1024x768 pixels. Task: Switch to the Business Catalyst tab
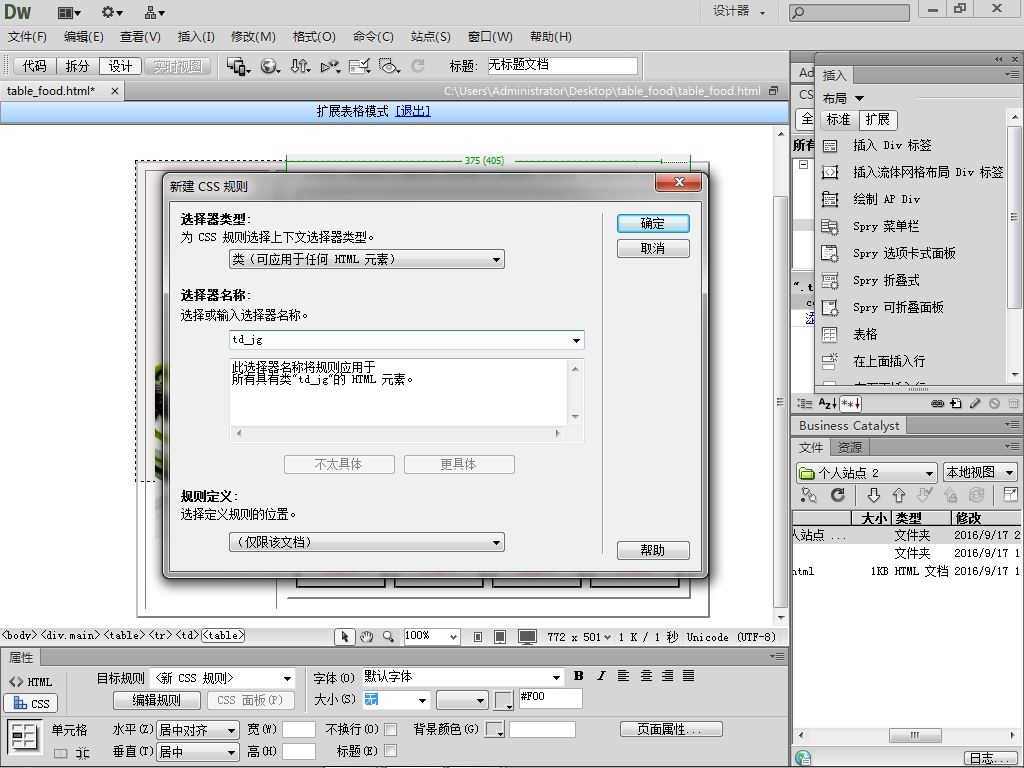coord(849,426)
